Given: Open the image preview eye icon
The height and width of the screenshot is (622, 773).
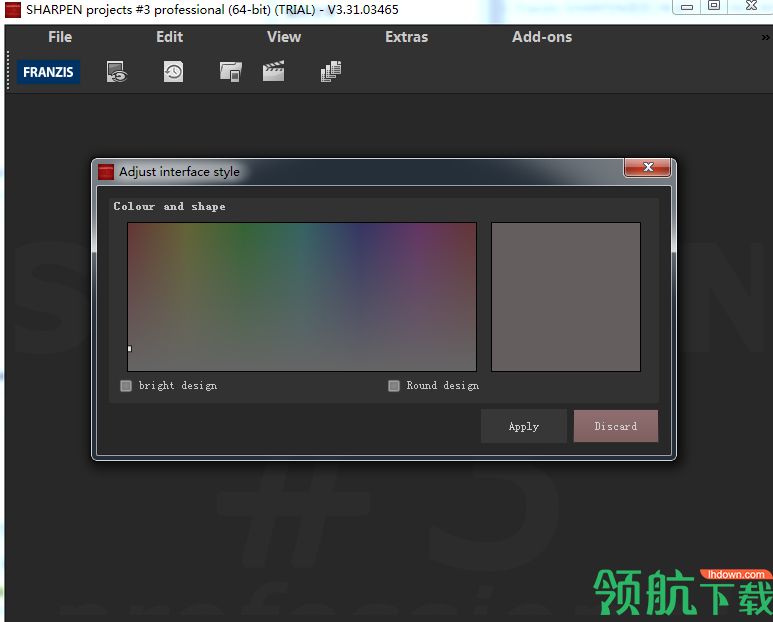Looking at the screenshot, I should pos(117,72).
